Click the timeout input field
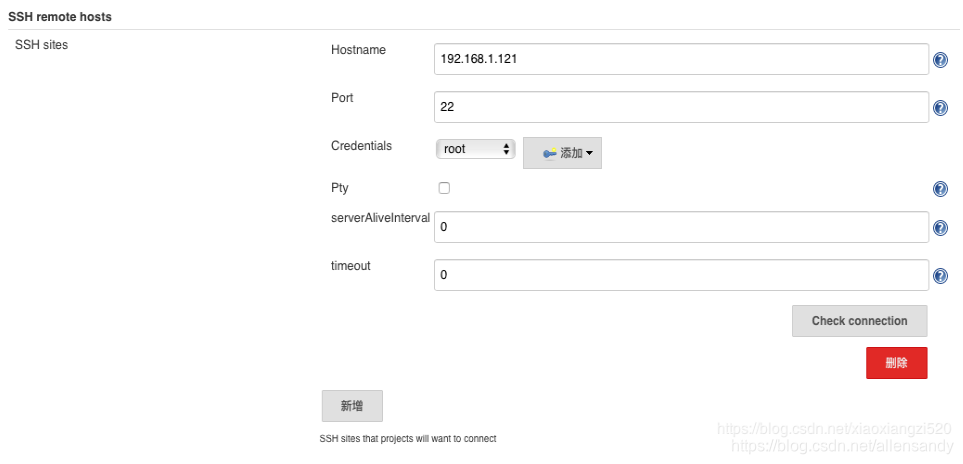The width and height of the screenshot is (963, 464). click(x=681, y=275)
